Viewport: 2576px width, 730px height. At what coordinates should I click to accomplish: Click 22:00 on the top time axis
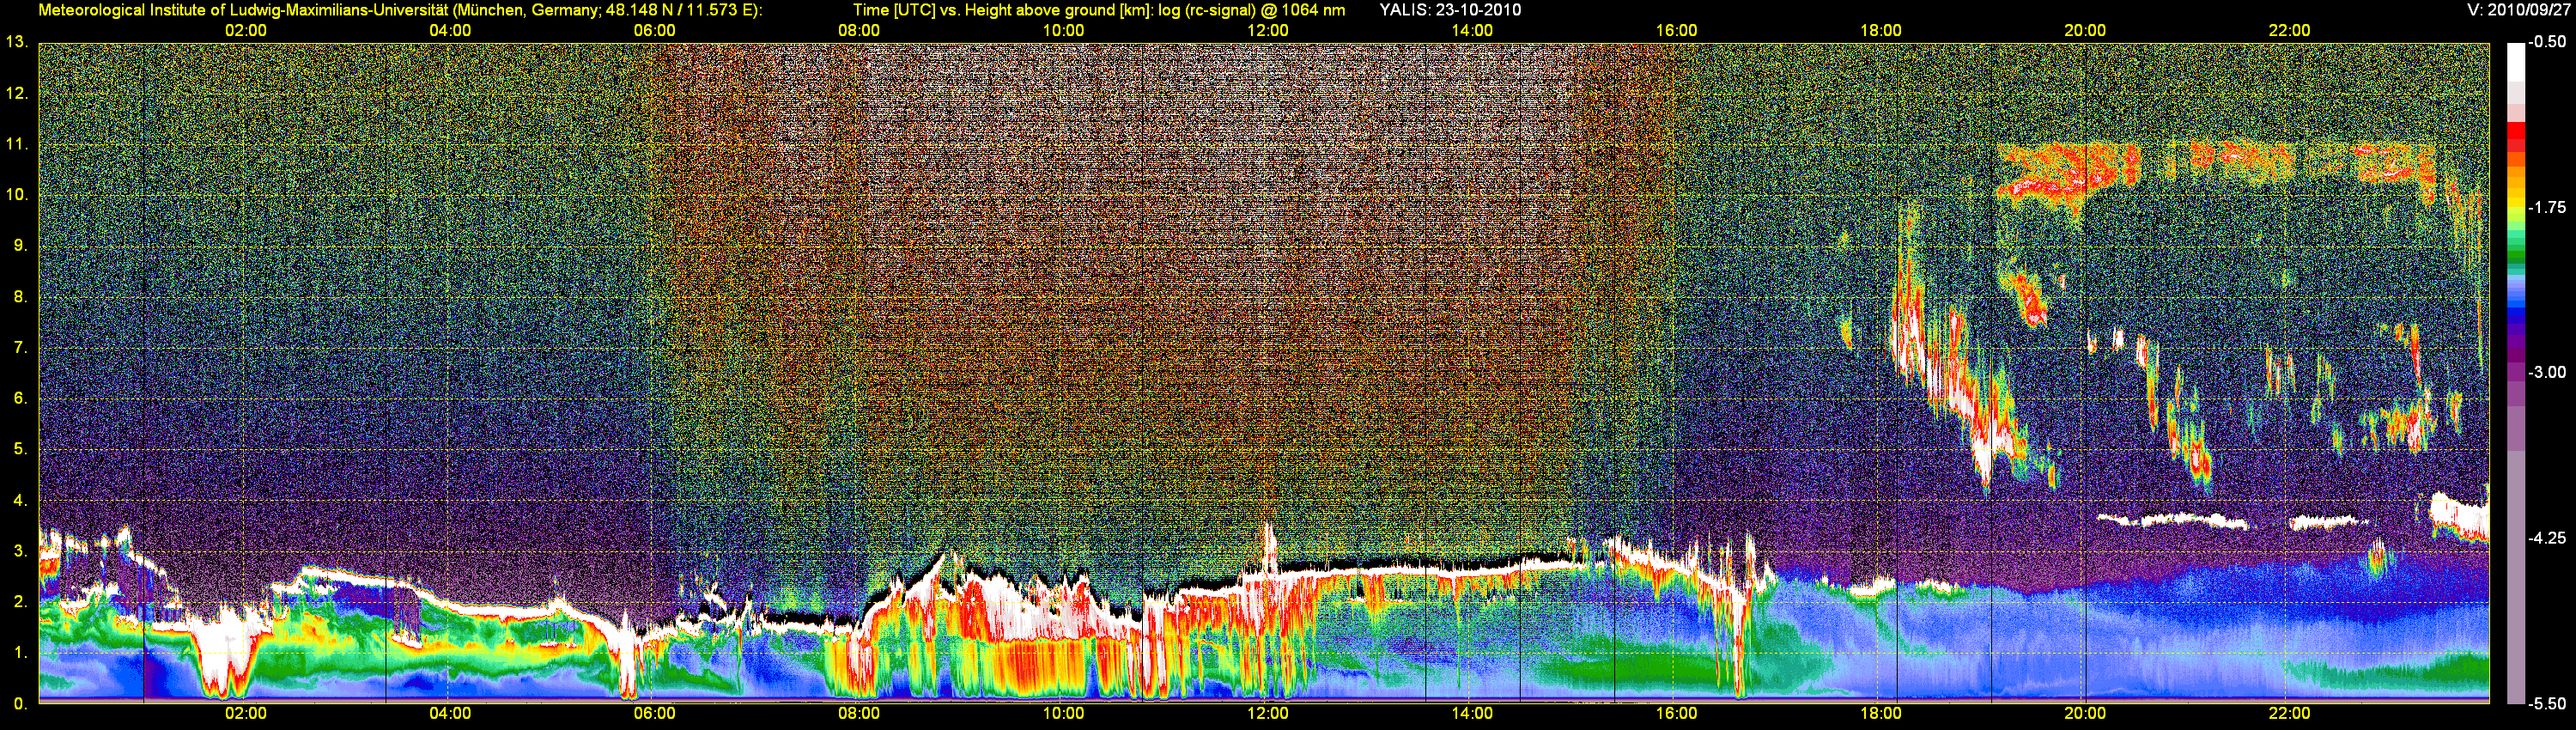pos(2290,30)
